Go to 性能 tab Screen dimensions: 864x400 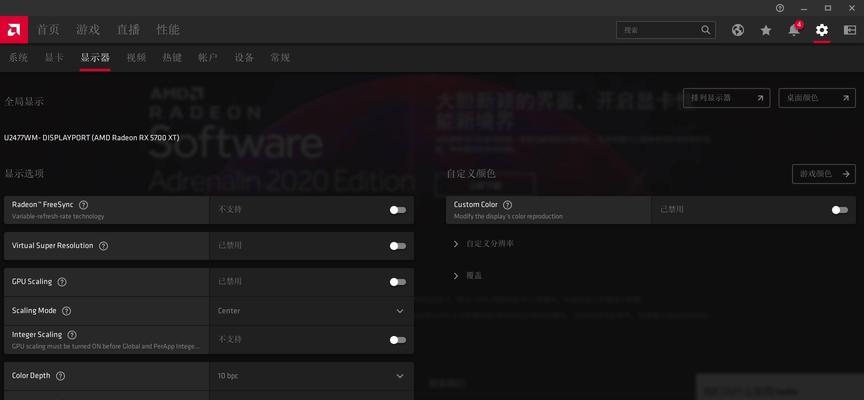coord(168,30)
